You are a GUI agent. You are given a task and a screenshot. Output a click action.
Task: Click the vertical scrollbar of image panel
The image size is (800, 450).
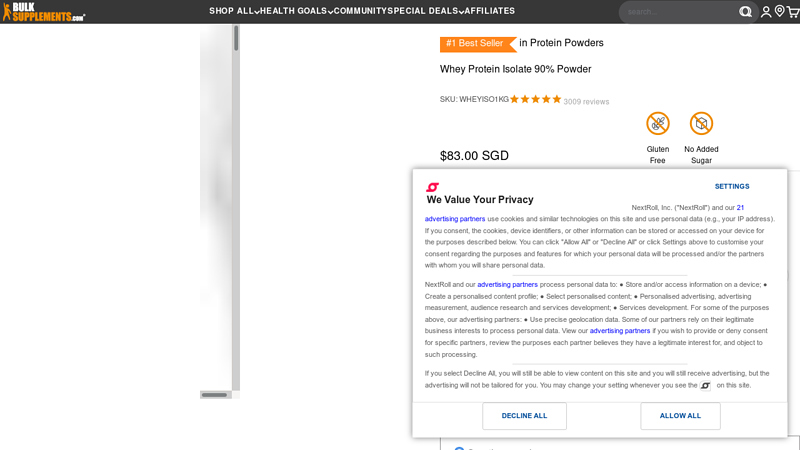[x=236, y=200]
